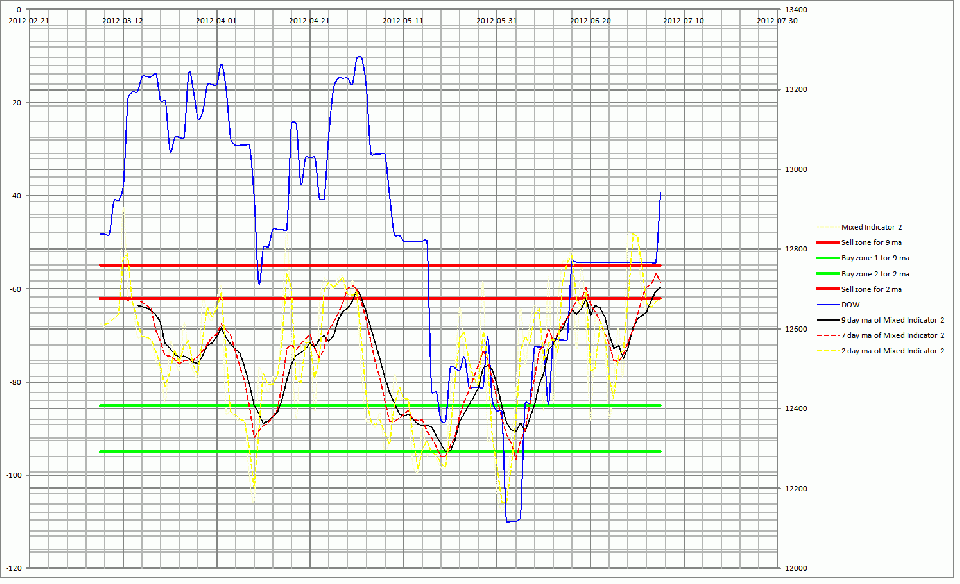This screenshot has width=960, height=584.
Task: Select the "Buy zone 1" legend entry
Action: (863, 258)
